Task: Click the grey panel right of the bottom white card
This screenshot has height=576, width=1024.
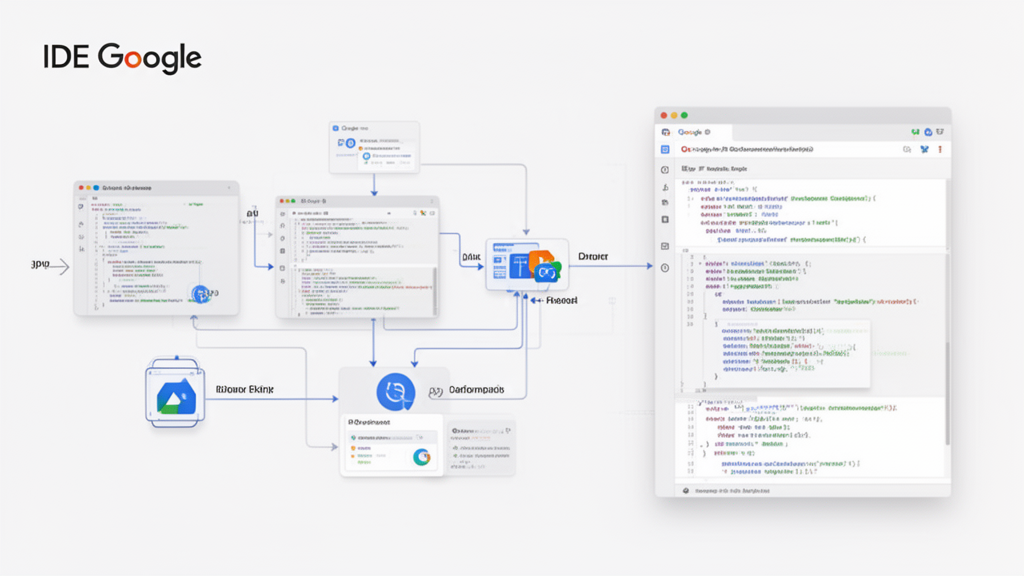Action: click(481, 449)
